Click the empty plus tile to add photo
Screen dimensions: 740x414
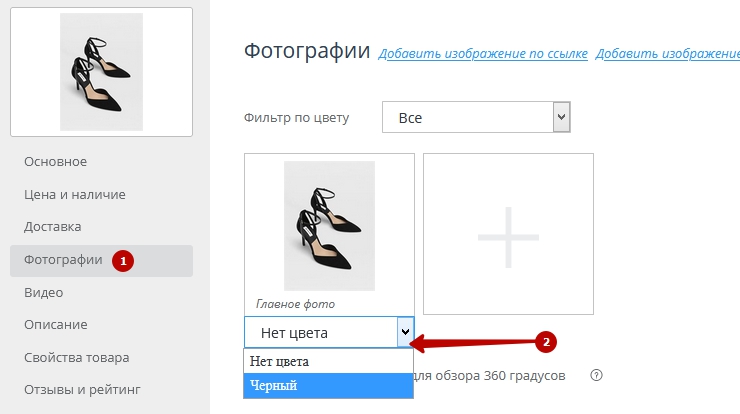pos(508,234)
